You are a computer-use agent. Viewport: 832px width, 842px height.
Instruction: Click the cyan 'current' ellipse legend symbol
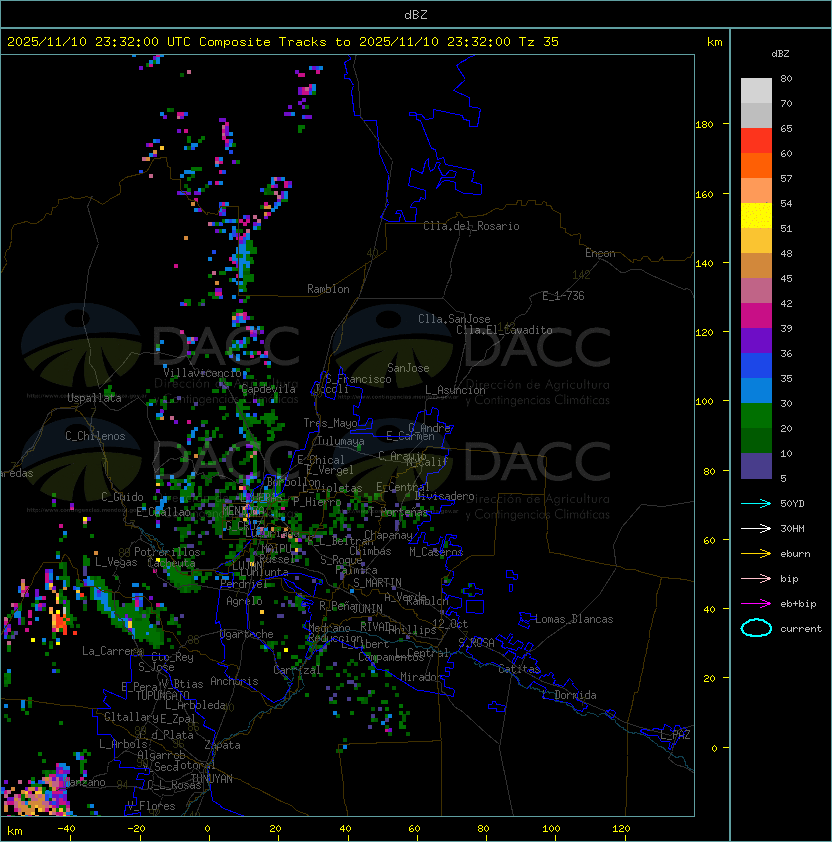coord(756,628)
